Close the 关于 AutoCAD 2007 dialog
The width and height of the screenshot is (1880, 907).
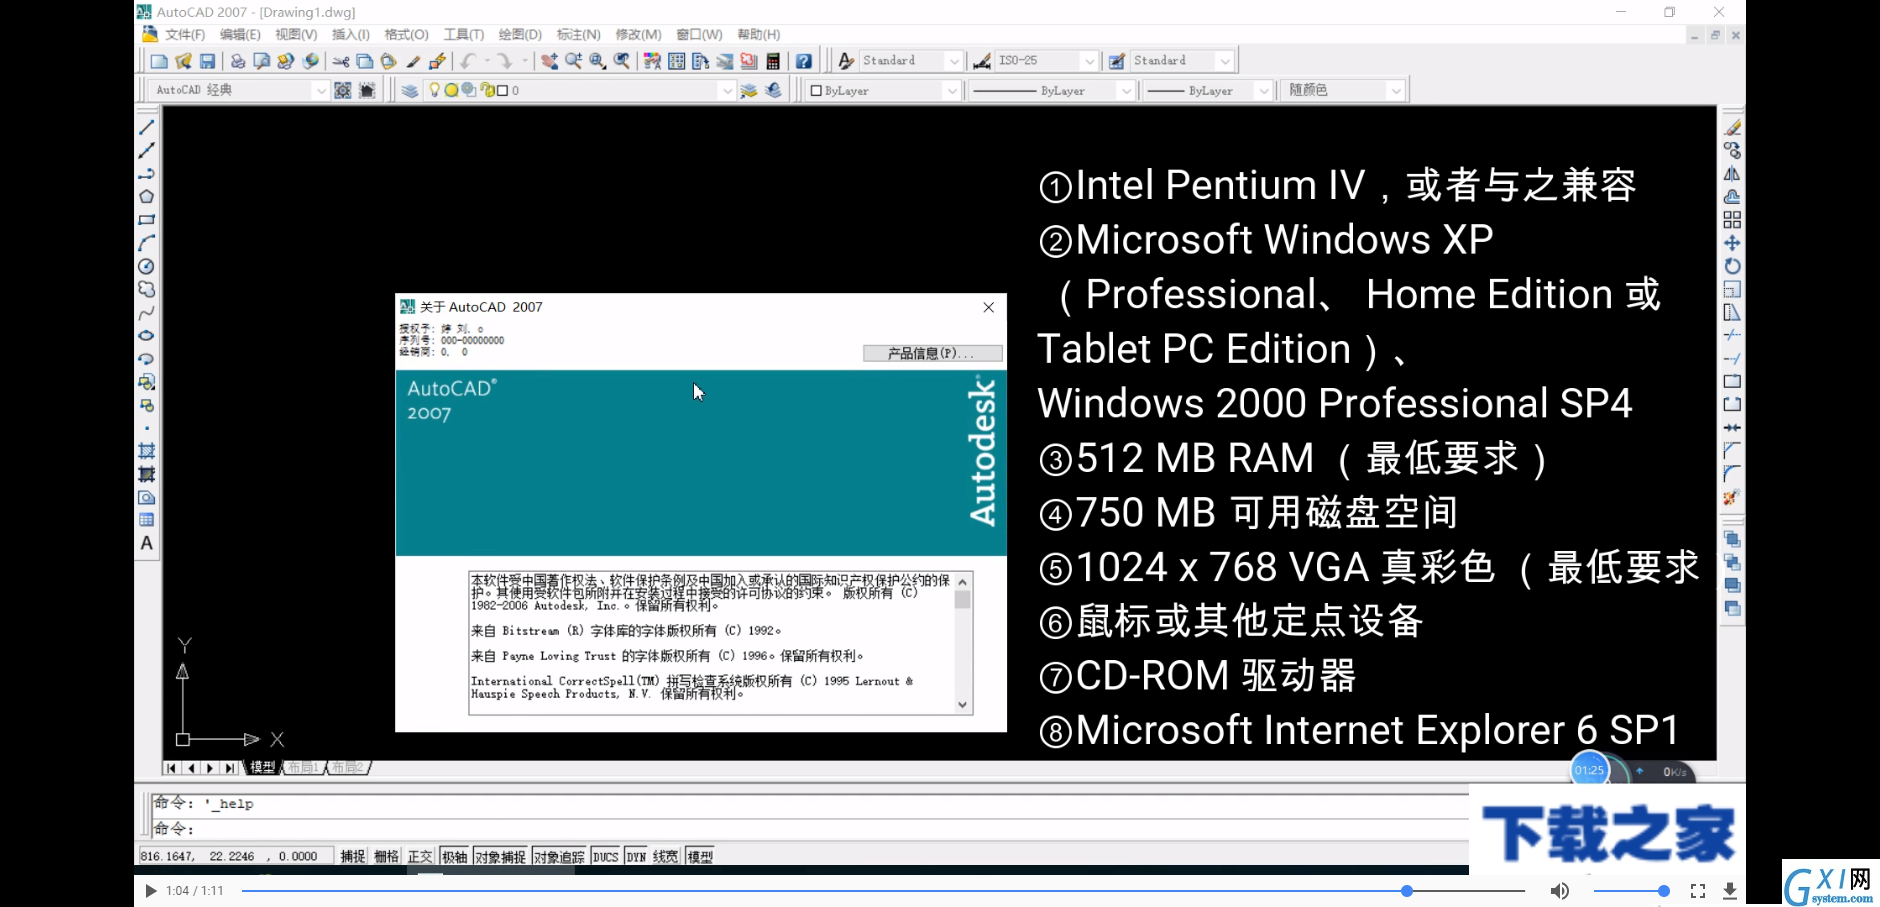coord(988,307)
